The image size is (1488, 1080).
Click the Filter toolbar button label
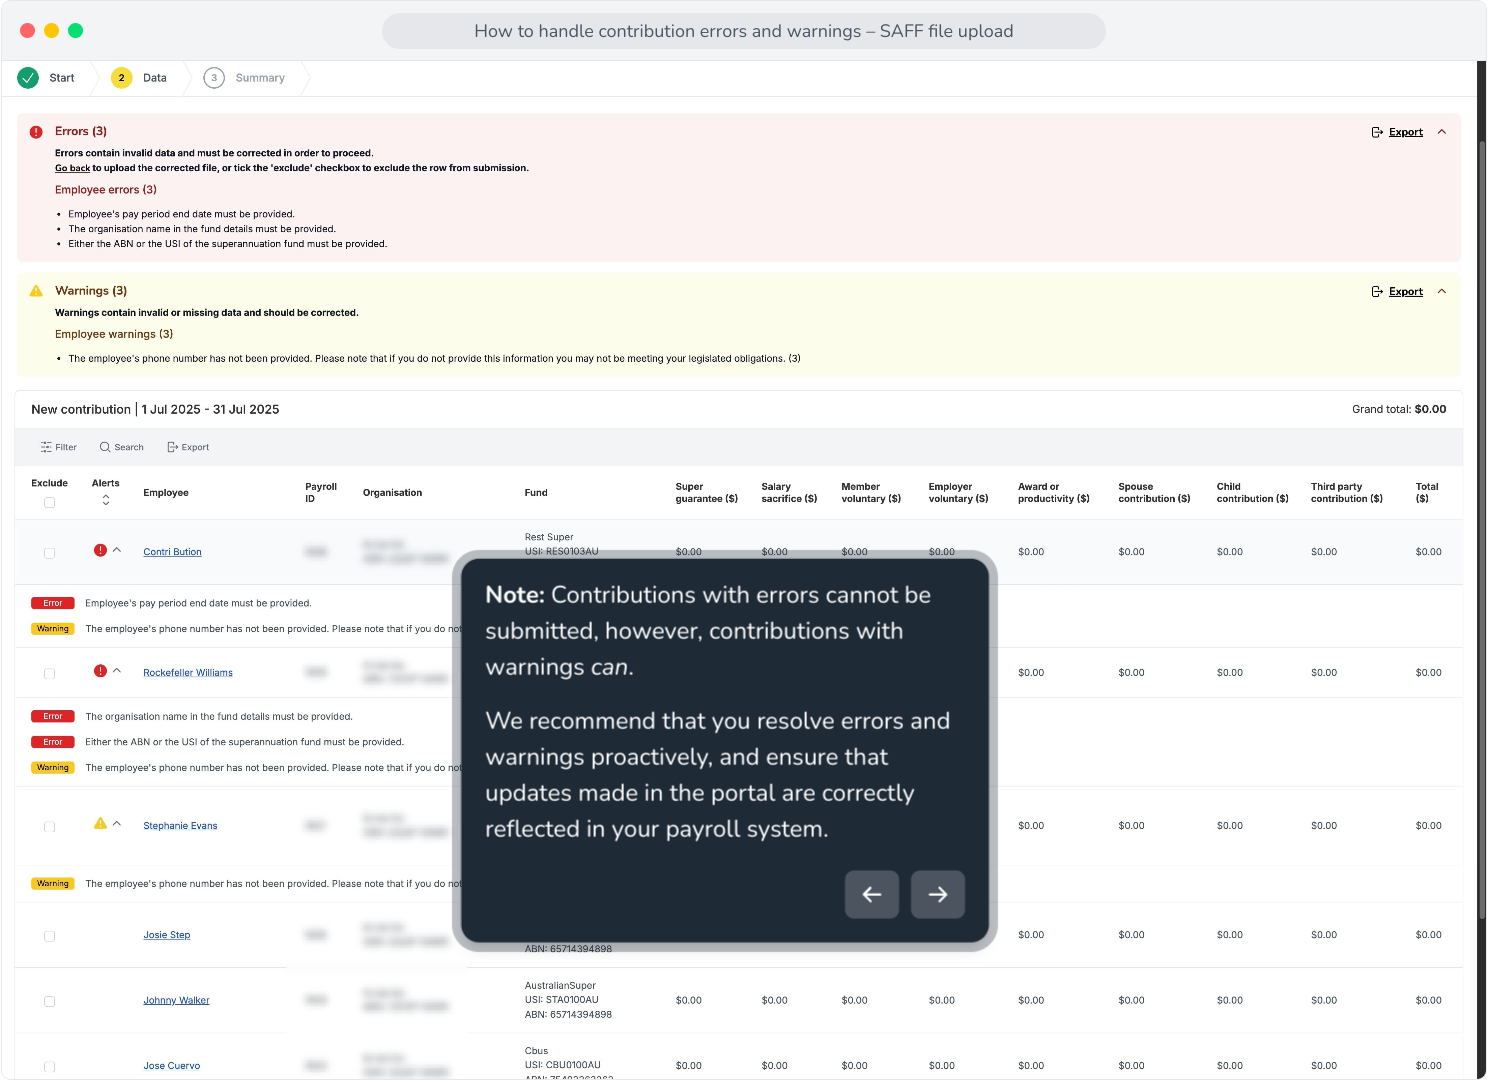(66, 447)
